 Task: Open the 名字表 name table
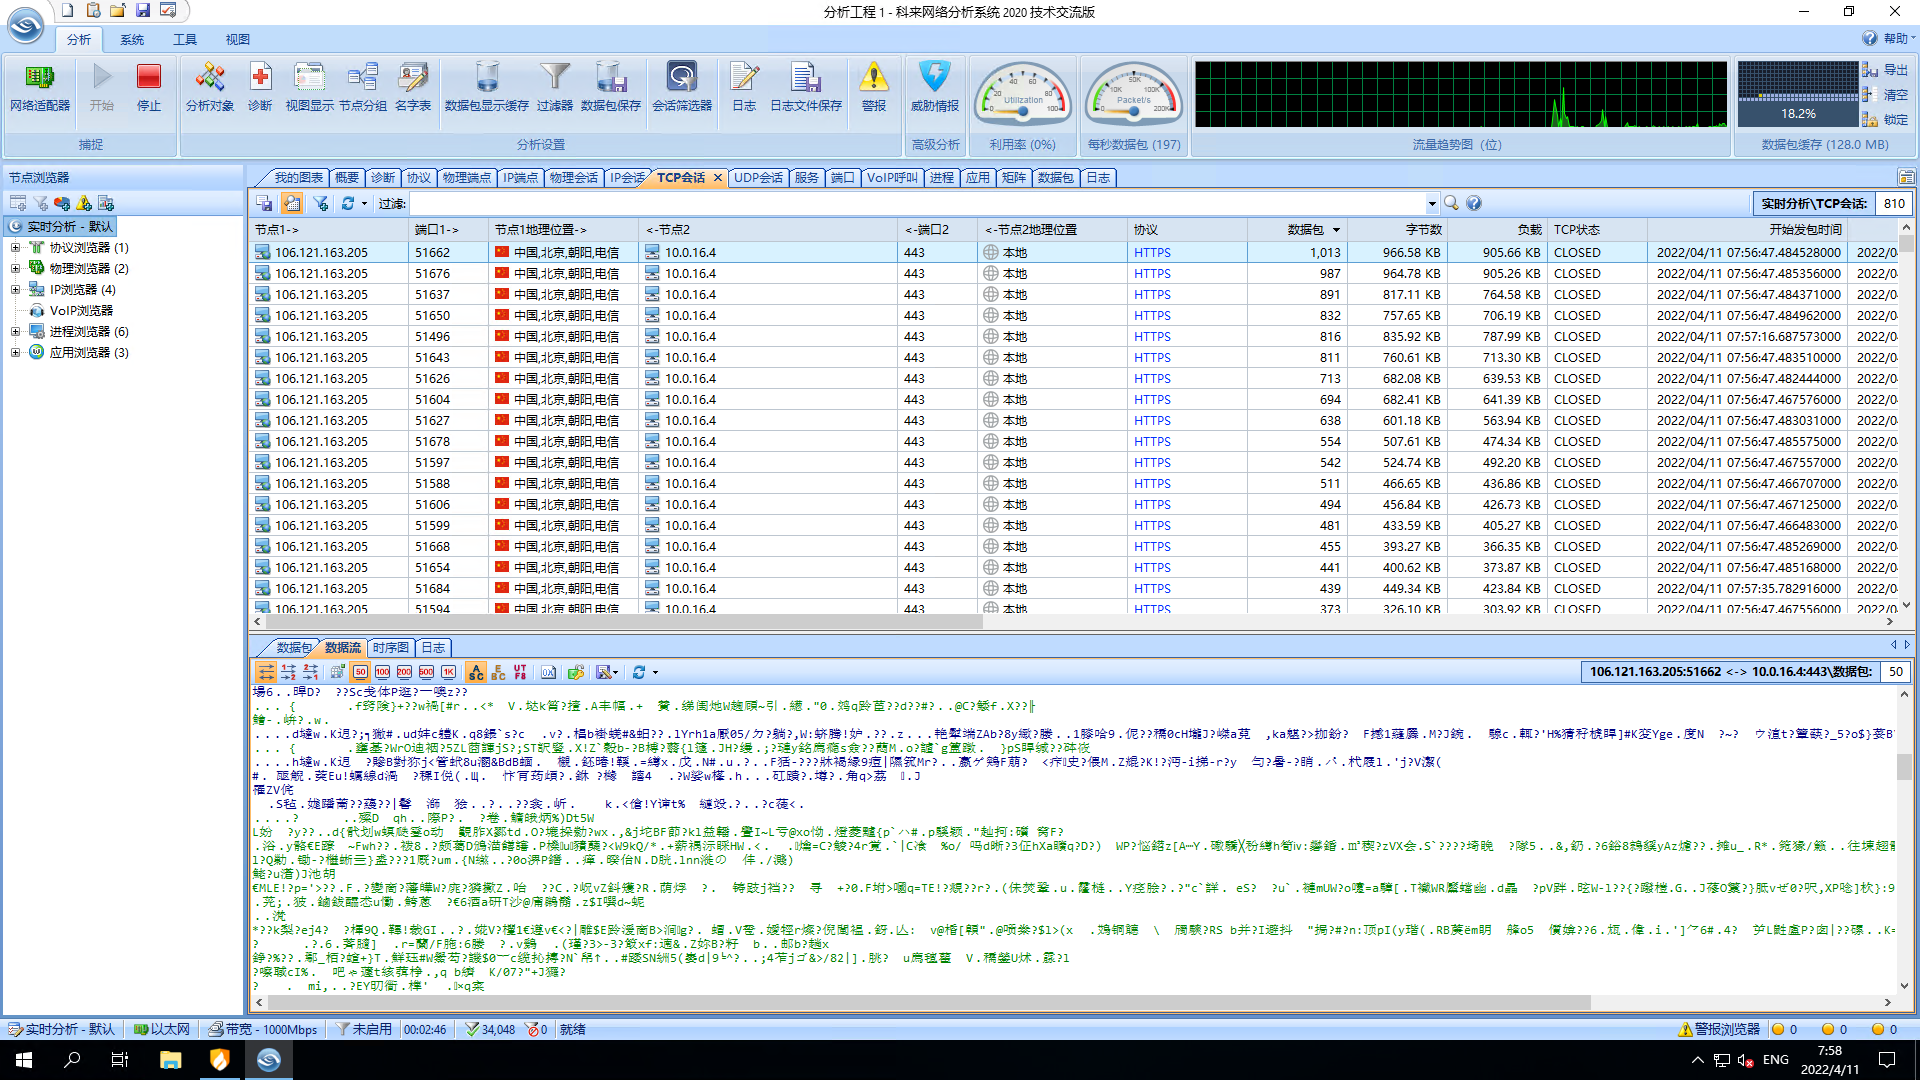point(413,88)
